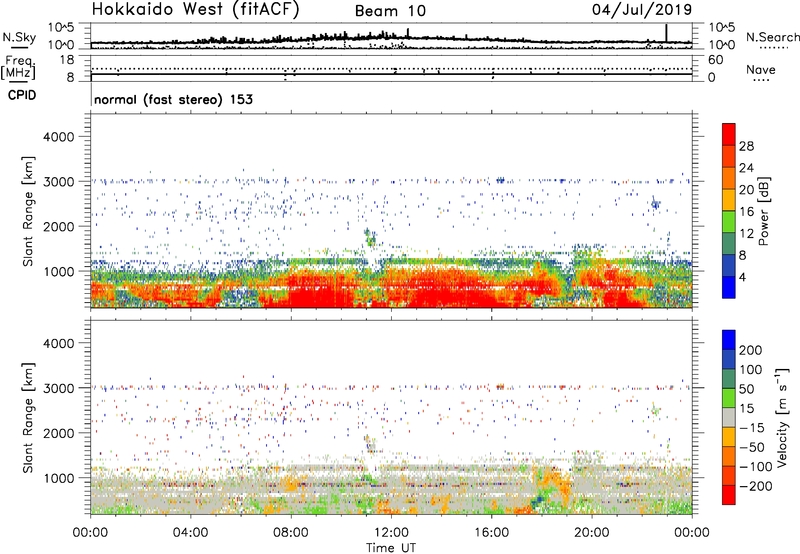The height and width of the screenshot is (554, 800).
Task: Click the '4000' tick on the power panel
Action: point(58,137)
